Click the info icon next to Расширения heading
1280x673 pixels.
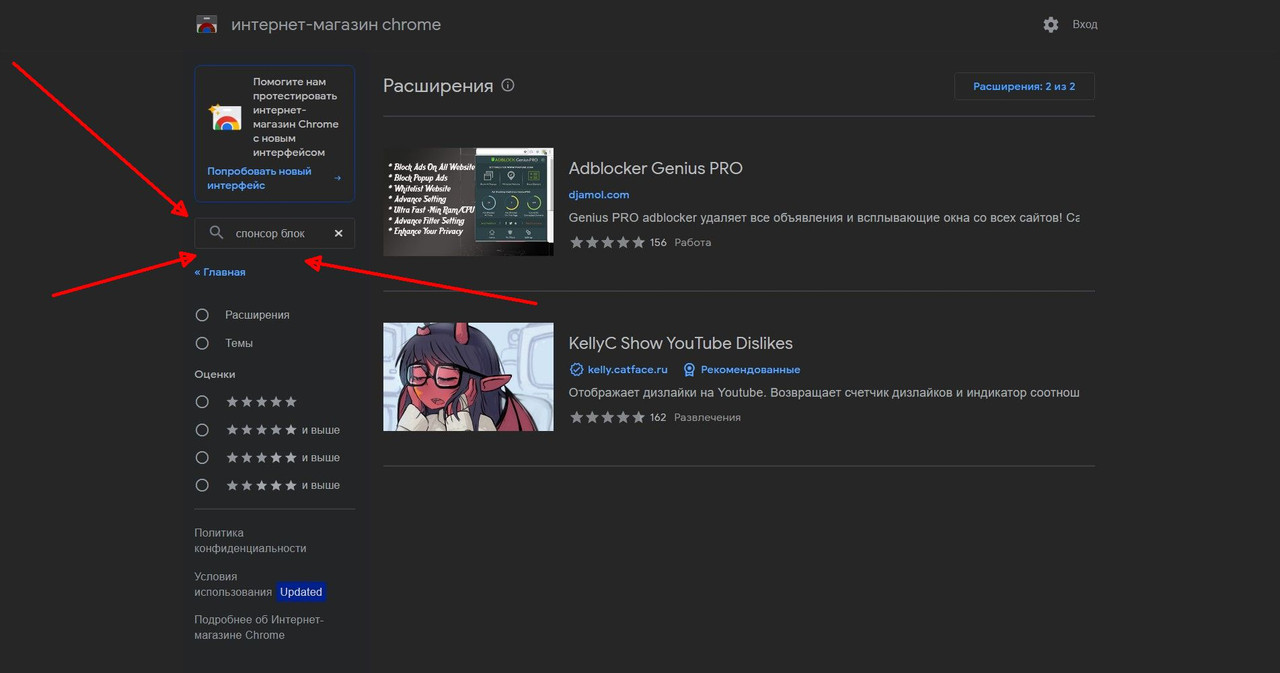pos(508,85)
